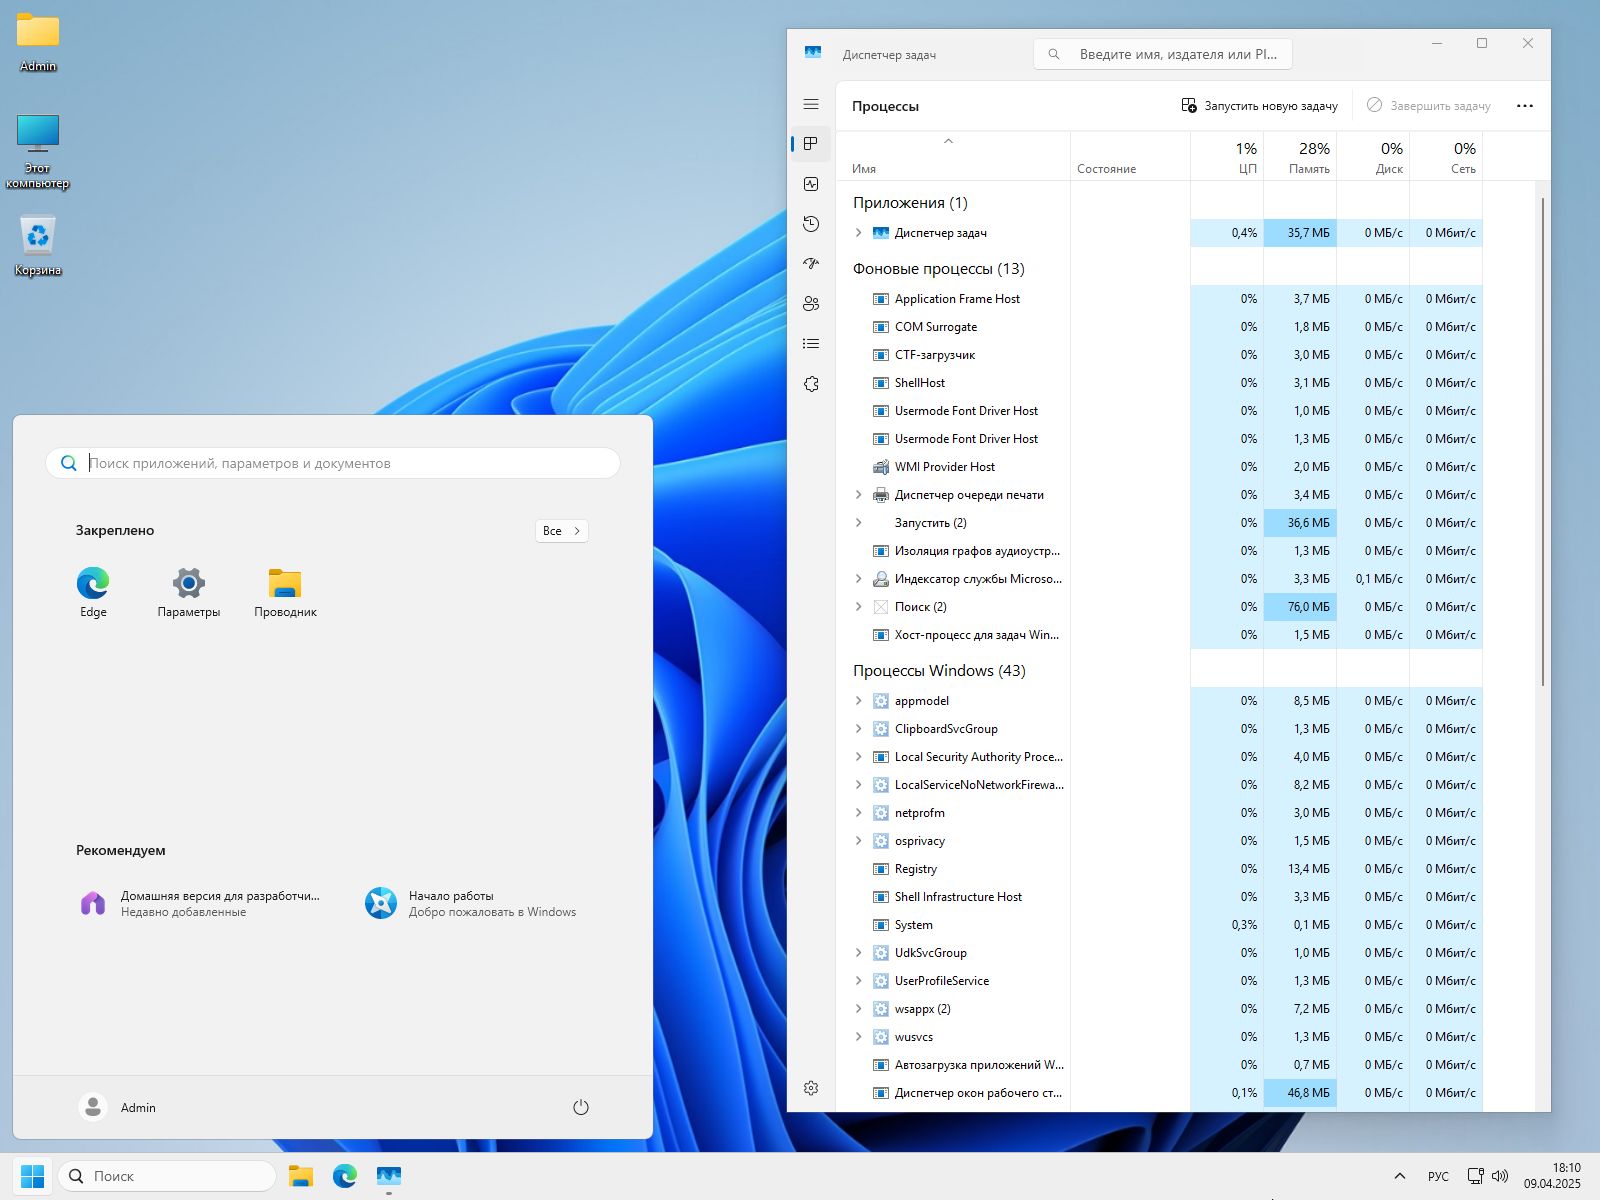Select the CTF-загрузчик process row
Screen dimensions: 1600x1200
tap(1160, 355)
